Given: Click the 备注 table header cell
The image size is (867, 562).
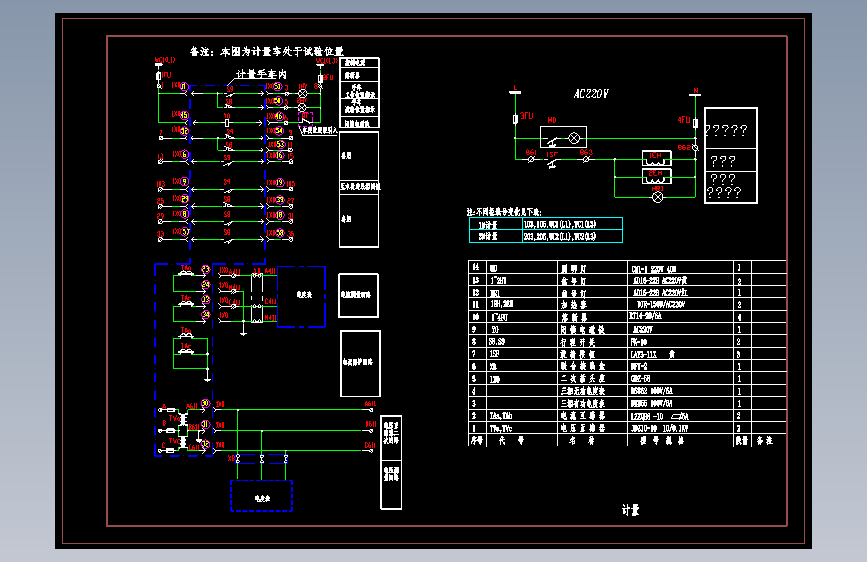Looking at the screenshot, I should click(x=765, y=440).
